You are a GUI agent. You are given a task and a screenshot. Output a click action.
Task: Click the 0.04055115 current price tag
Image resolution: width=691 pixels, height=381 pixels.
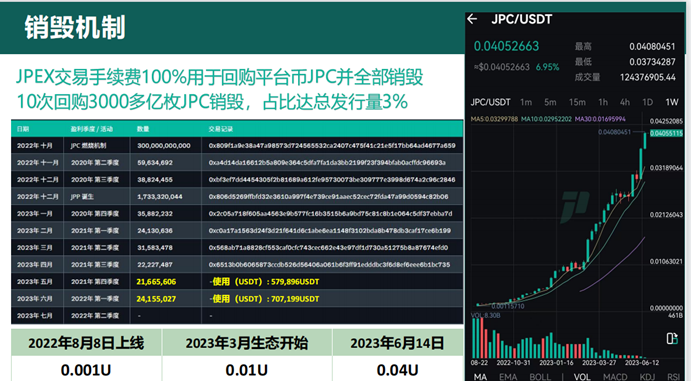(x=666, y=133)
